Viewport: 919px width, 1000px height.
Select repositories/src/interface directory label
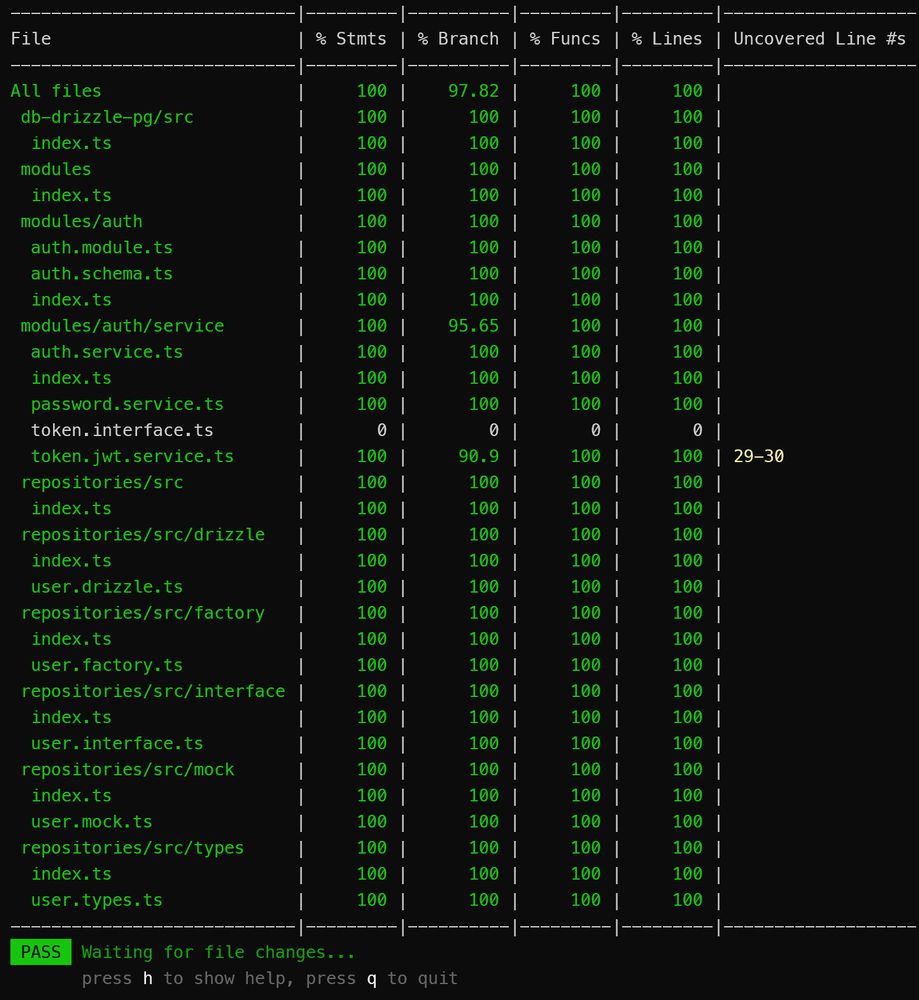coord(152,691)
